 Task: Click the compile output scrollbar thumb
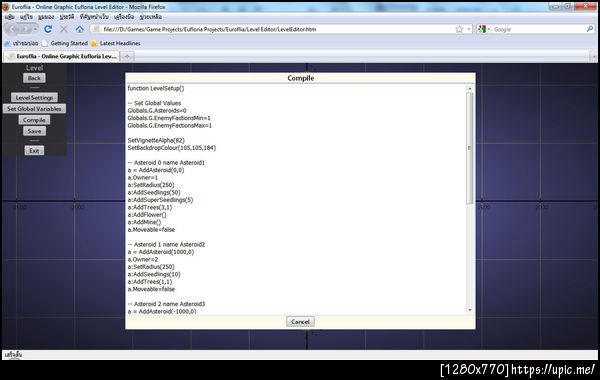tap(470, 148)
